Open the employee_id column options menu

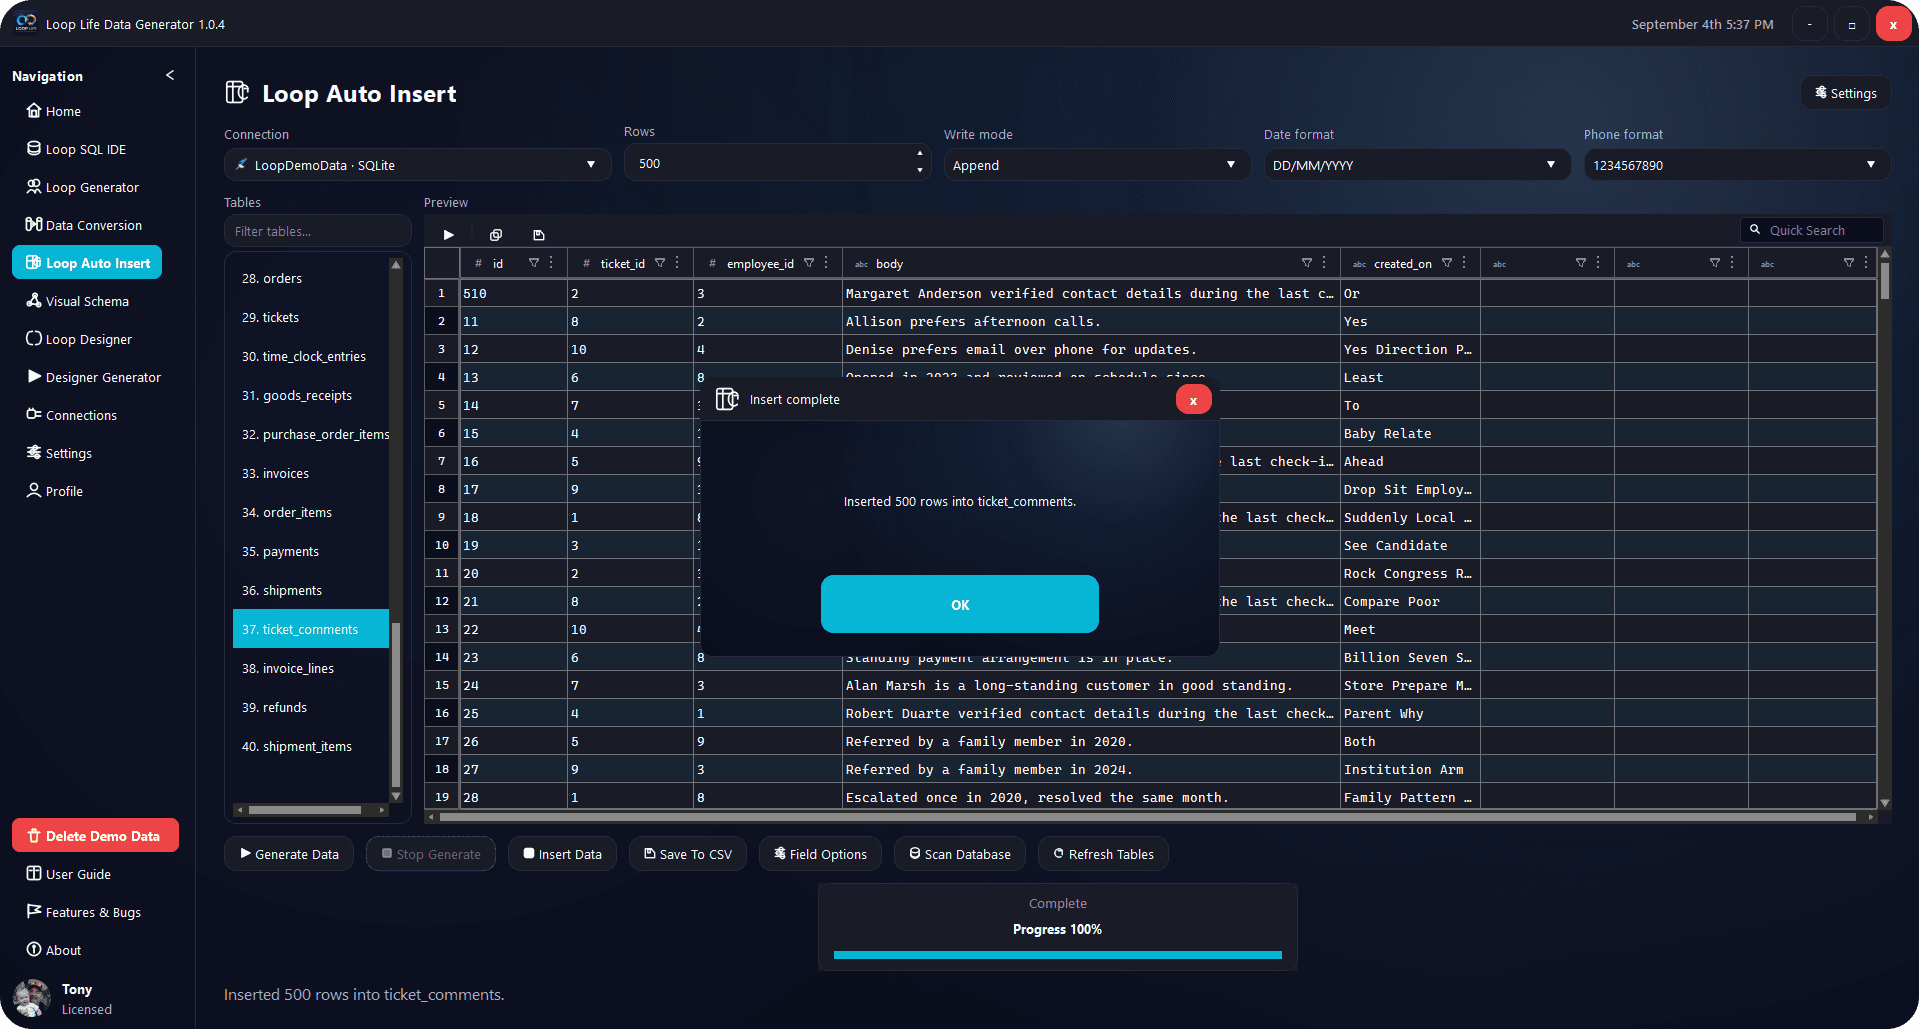pyautogui.click(x=826, y=263)
